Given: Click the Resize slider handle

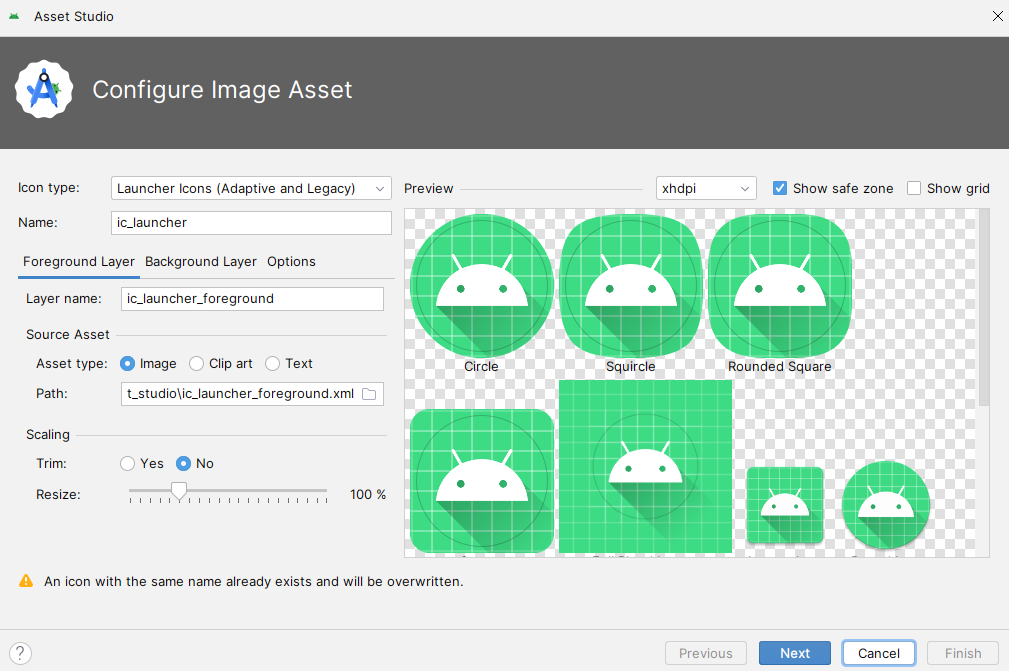Looking at the screenshot, I should pyautogui.click(x=179, y=492).
